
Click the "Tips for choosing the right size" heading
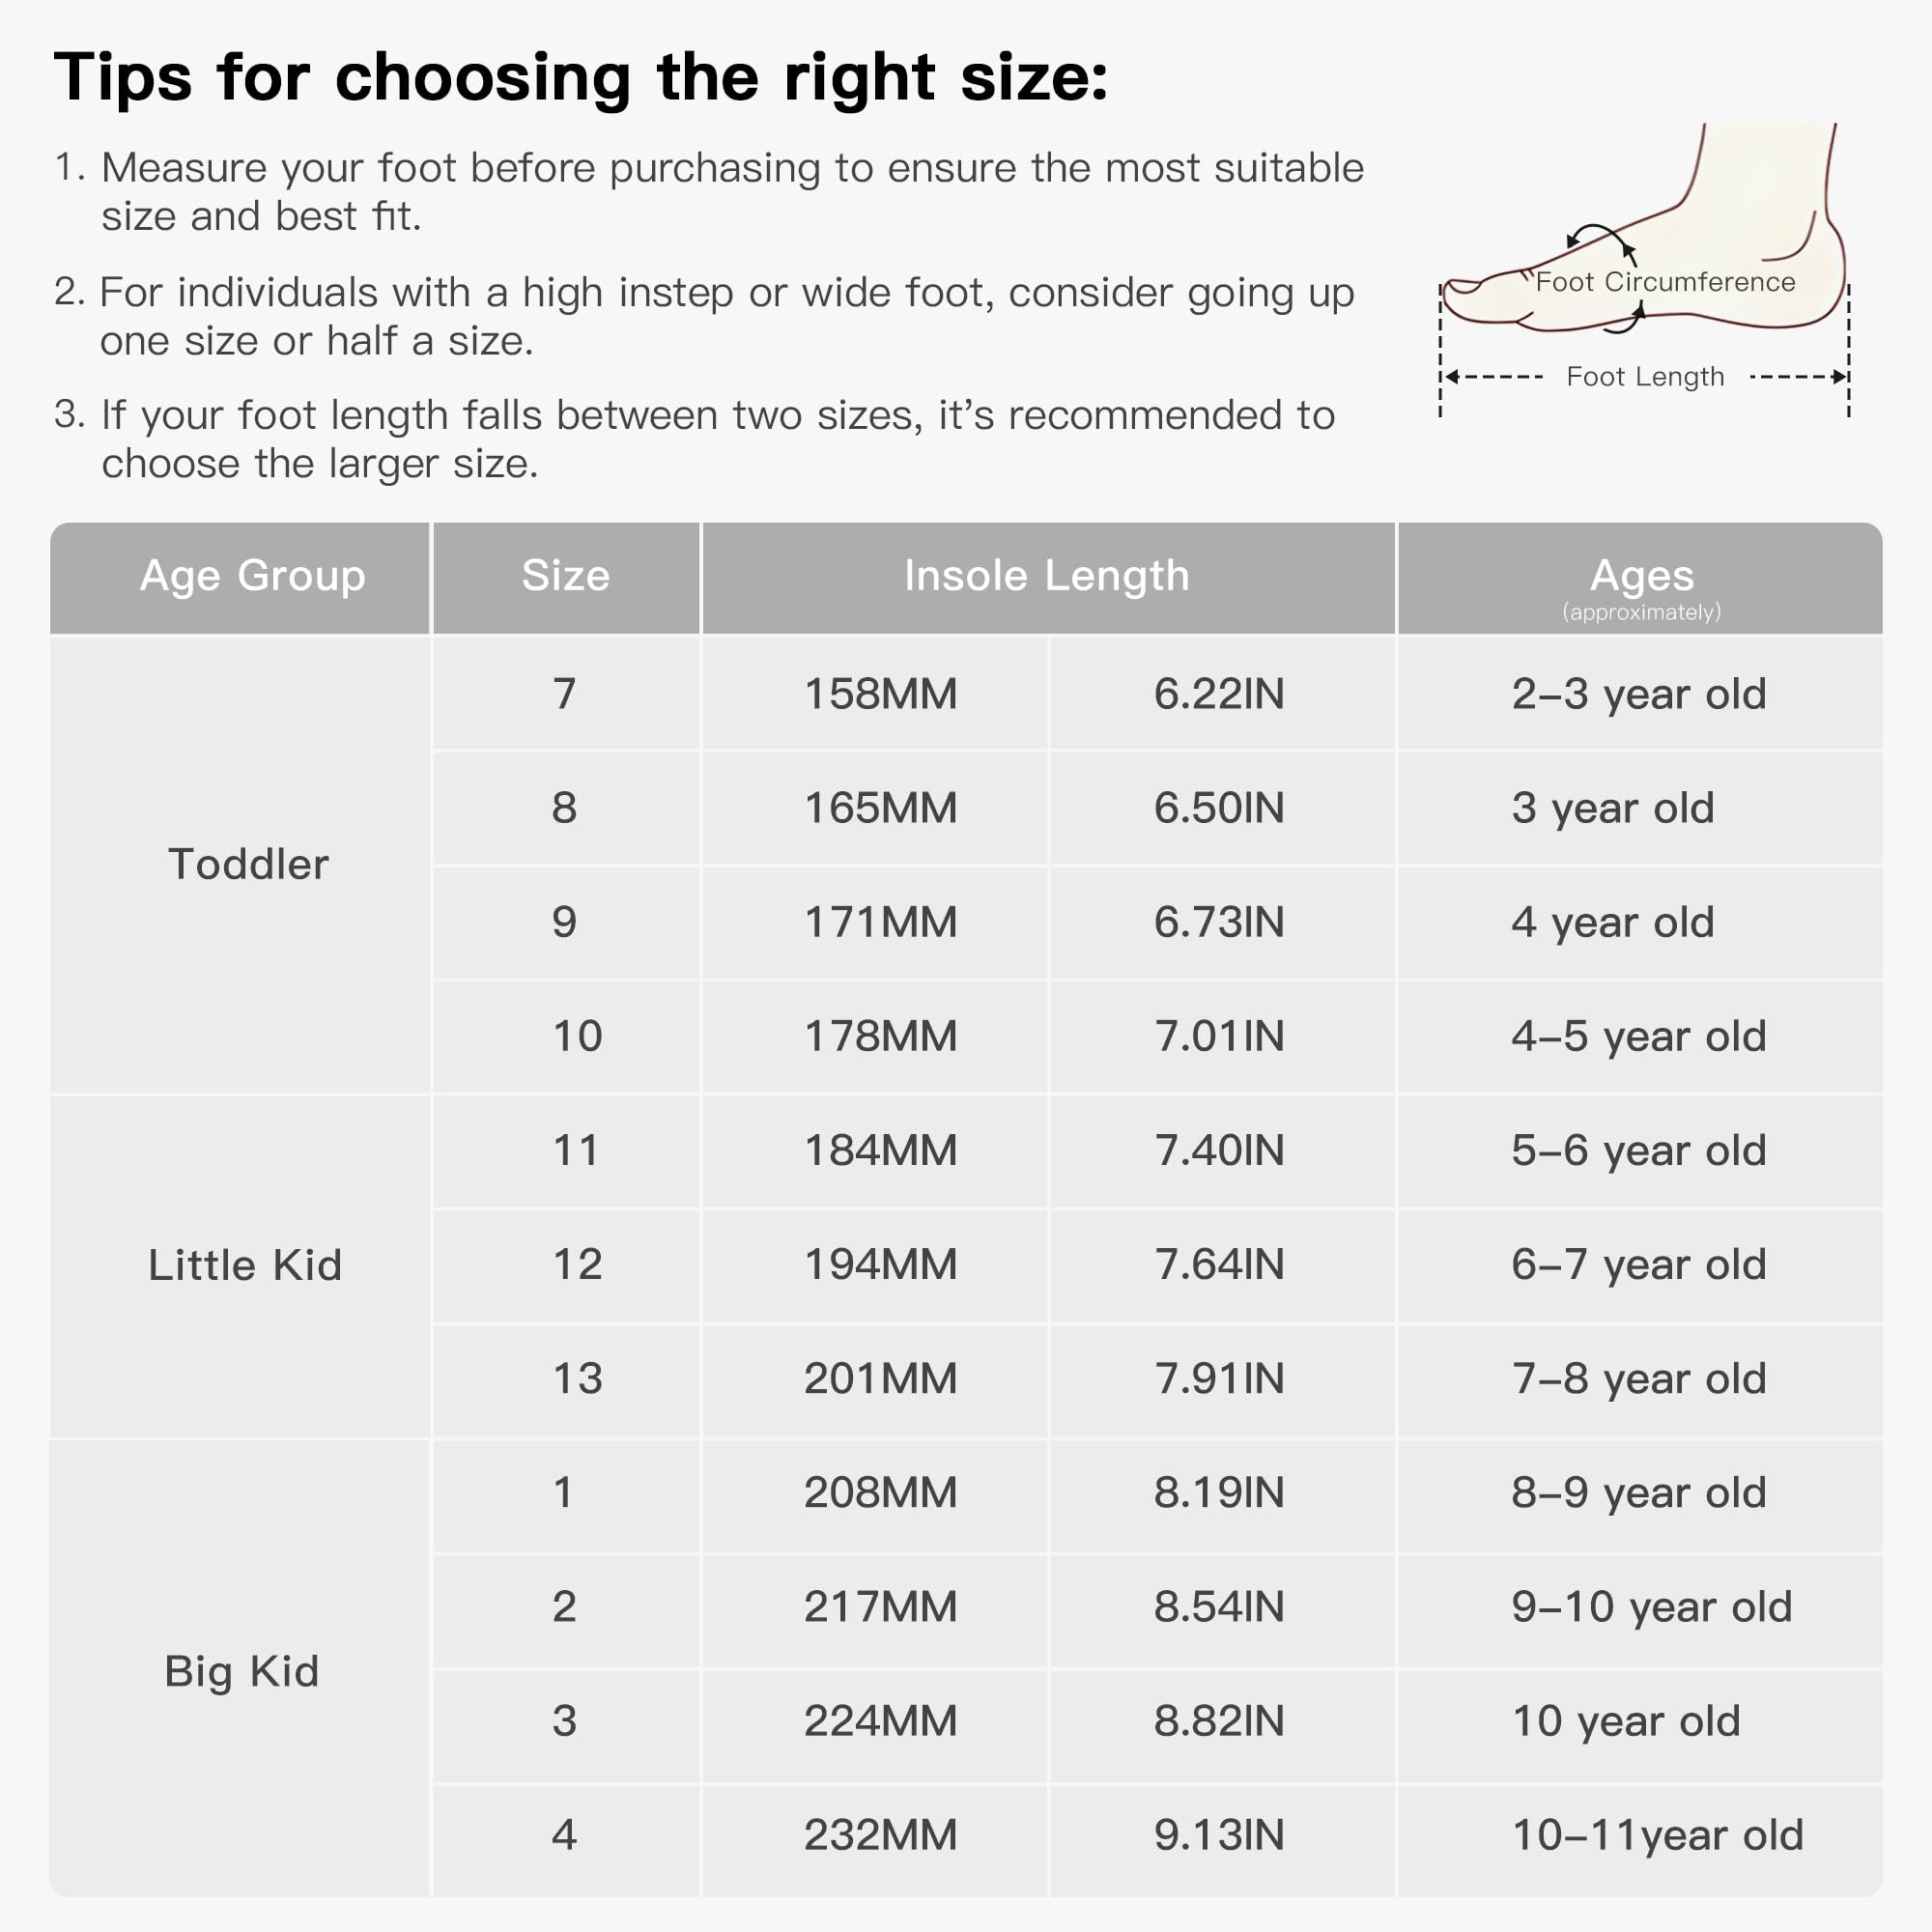click(580, 78)
